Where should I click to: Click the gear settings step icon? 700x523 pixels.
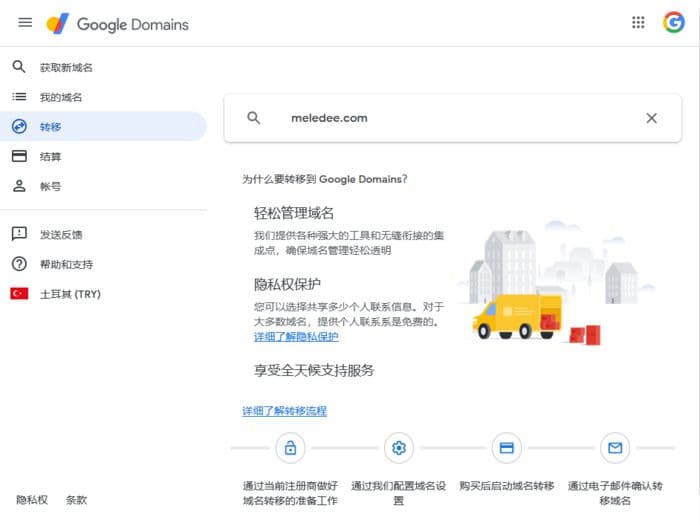point(399,448)
